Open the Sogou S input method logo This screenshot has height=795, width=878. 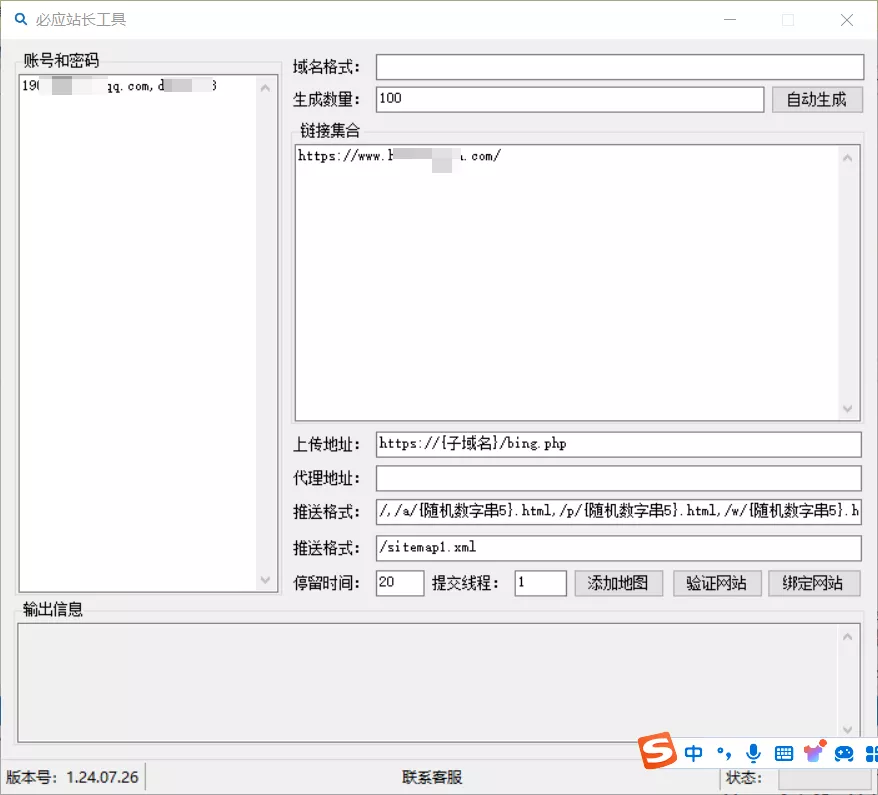click(657, 750)
